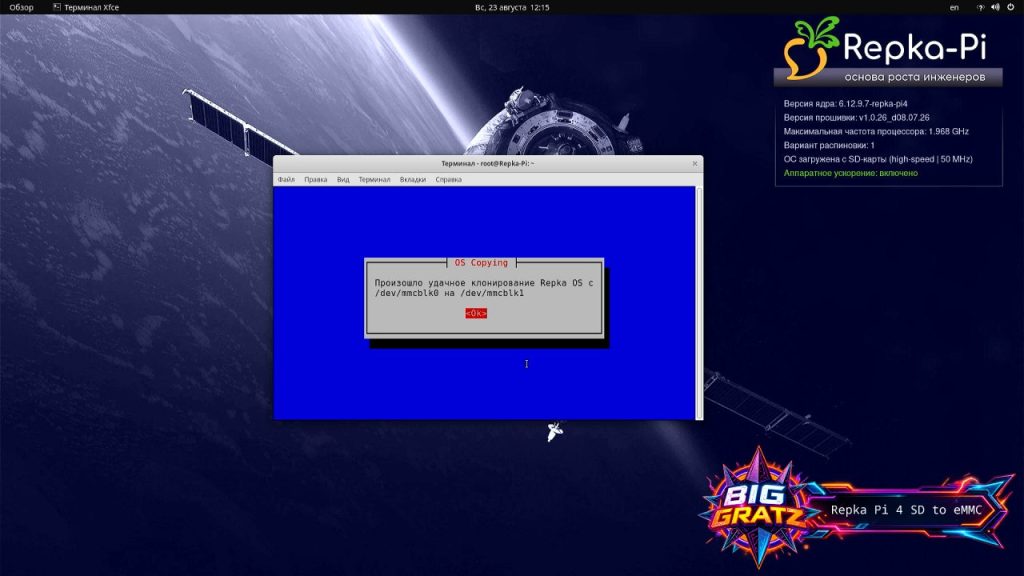This screenshot has height=576, width=1024.
Task: Click the '/dev/mmcblk0 на /dev/mmcblk1' message line
Action: coord(449,293)
